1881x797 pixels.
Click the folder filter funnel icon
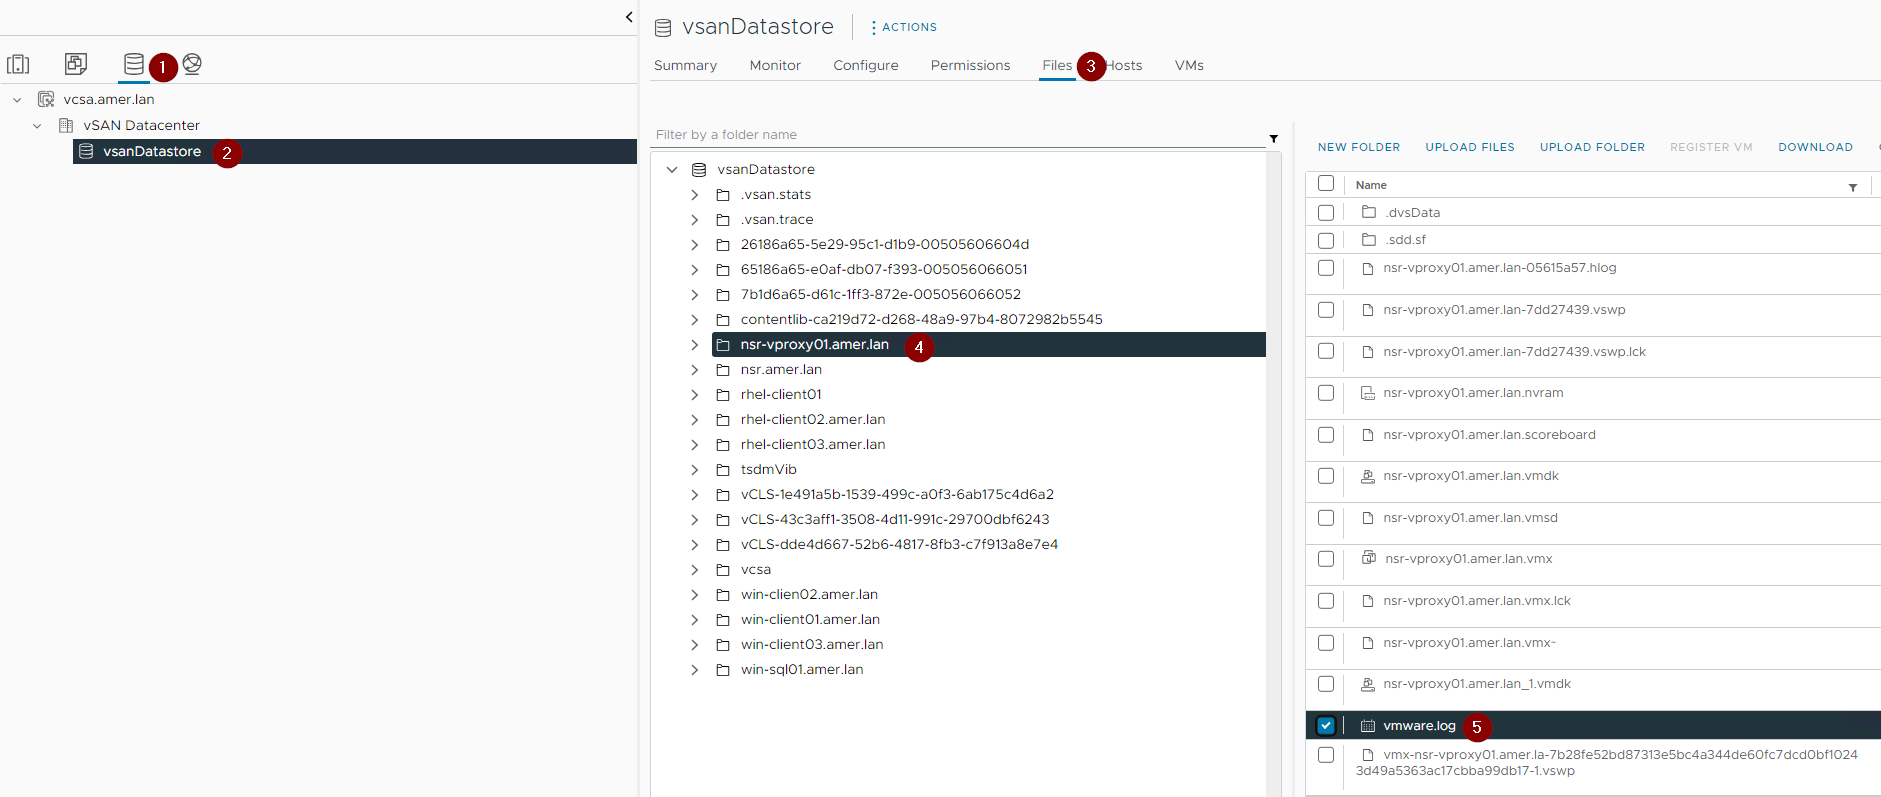[1273, 138]
